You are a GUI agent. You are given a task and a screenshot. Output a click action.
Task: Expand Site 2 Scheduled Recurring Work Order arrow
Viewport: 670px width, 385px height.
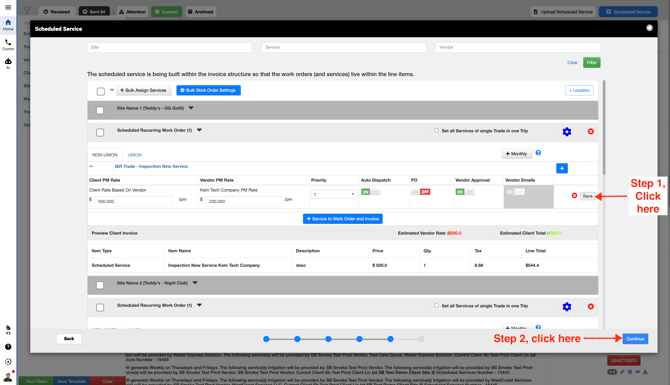click(199, 305)
